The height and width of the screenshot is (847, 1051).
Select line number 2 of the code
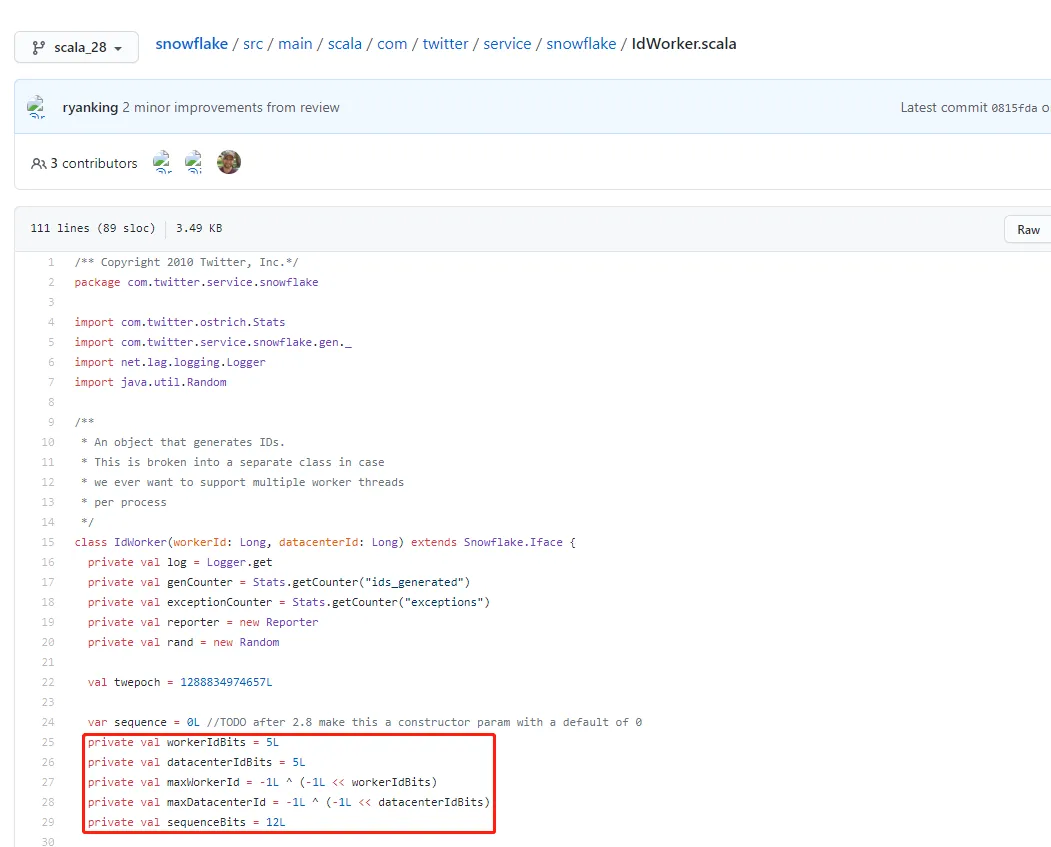[x=51, y=283]
